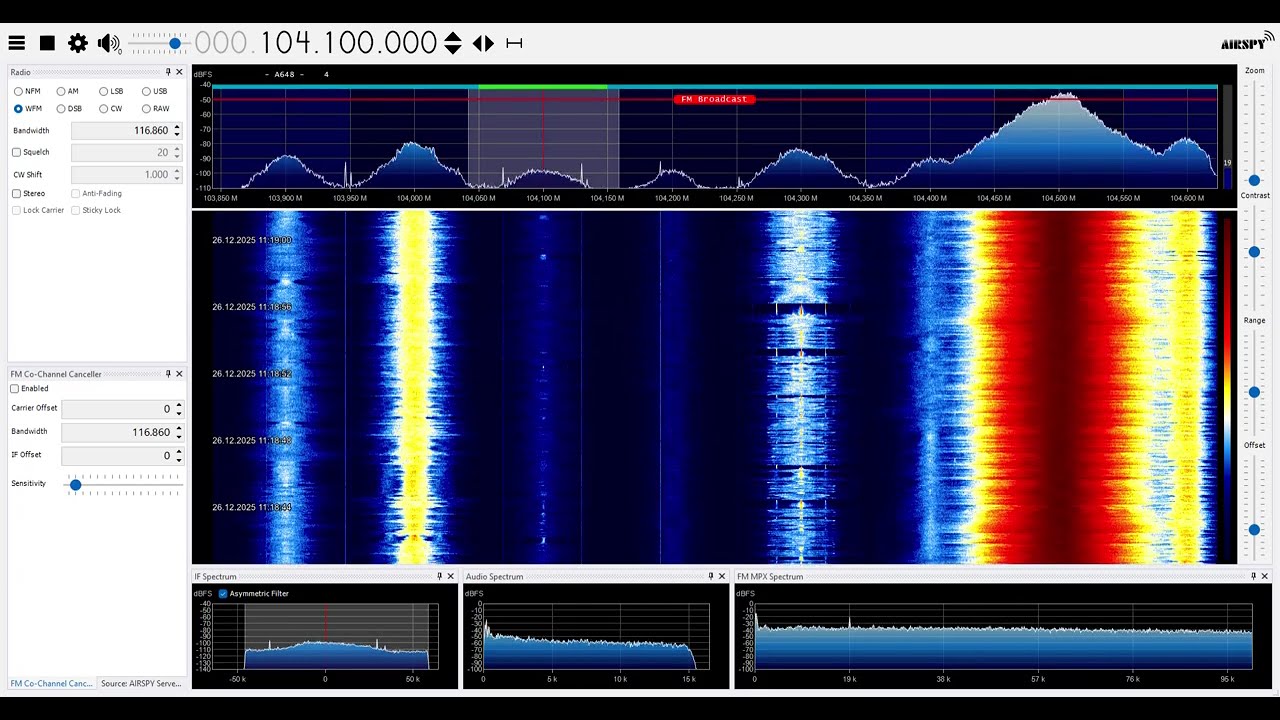Stop the radio with the square button
Screen dimensions: 1280x720
point(47,43)
